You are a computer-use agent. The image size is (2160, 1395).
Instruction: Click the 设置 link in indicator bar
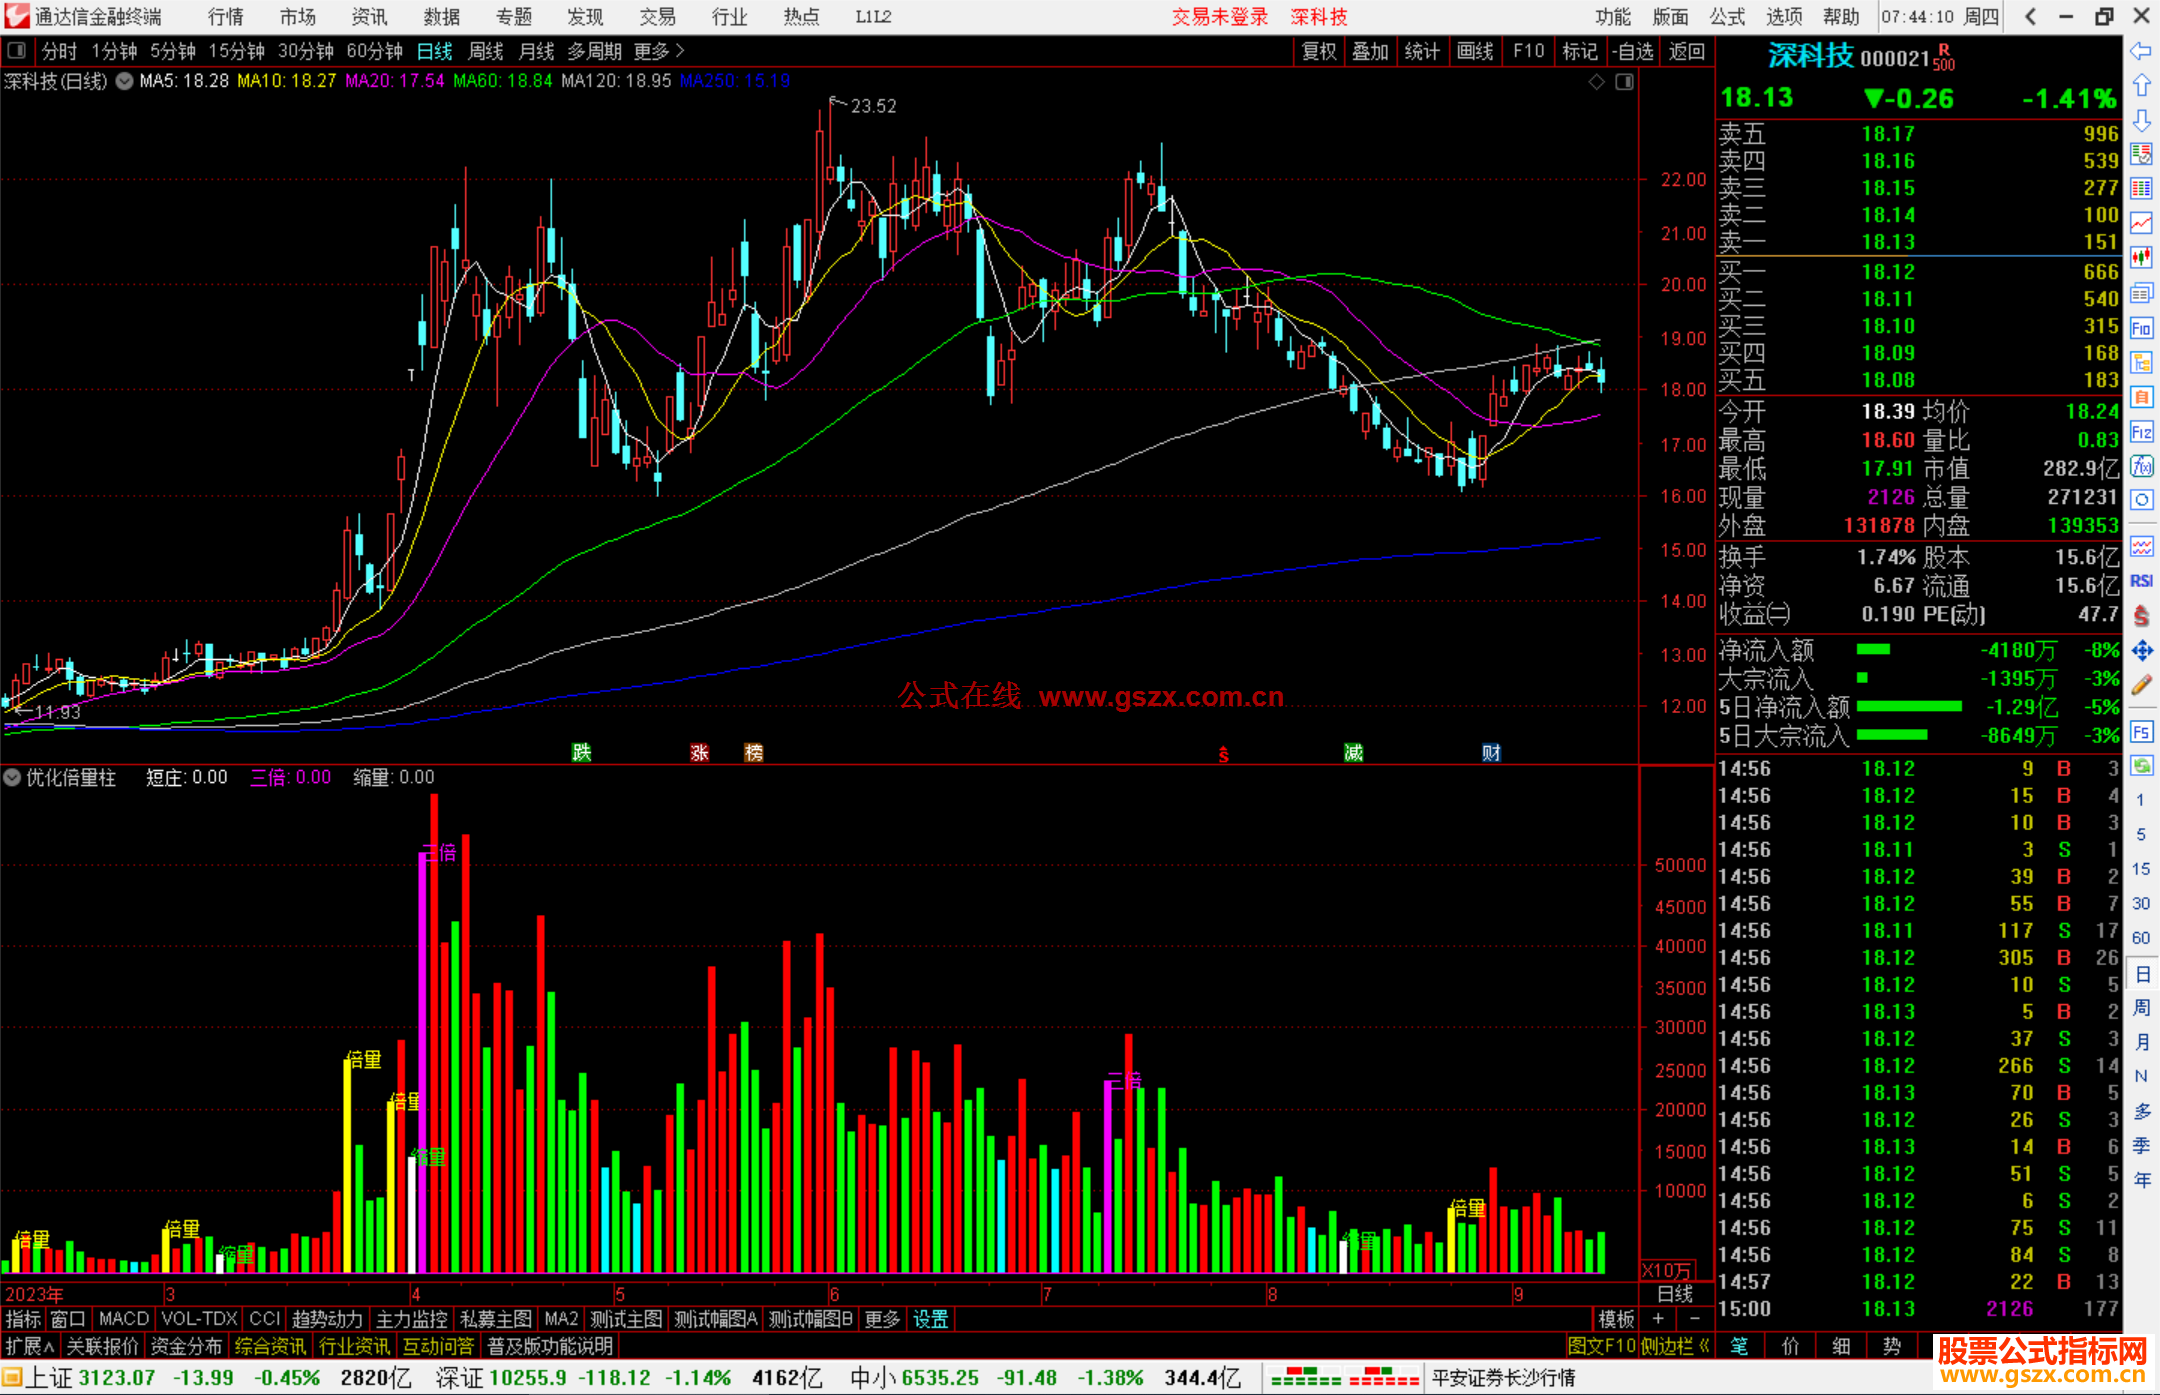click(x=930, y=1319)
